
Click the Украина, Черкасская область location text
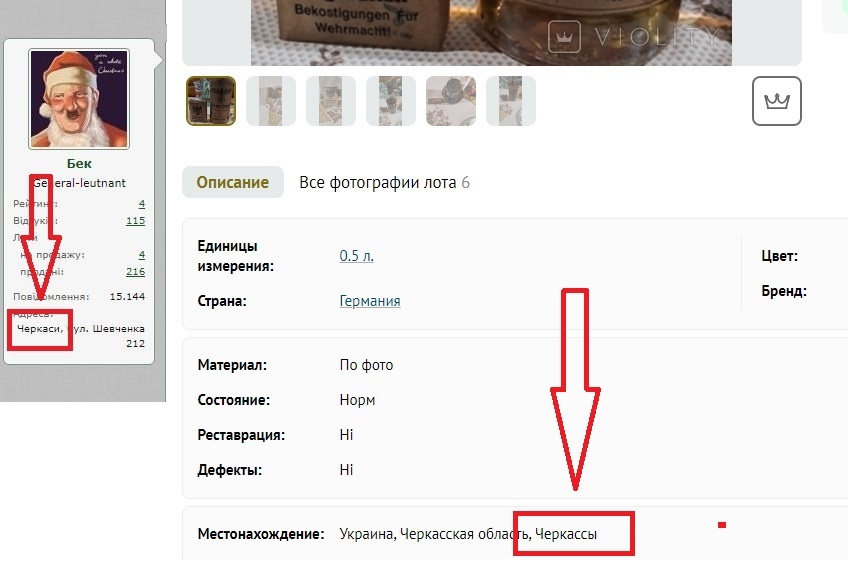pyautogui.click(x=434, y=534)
